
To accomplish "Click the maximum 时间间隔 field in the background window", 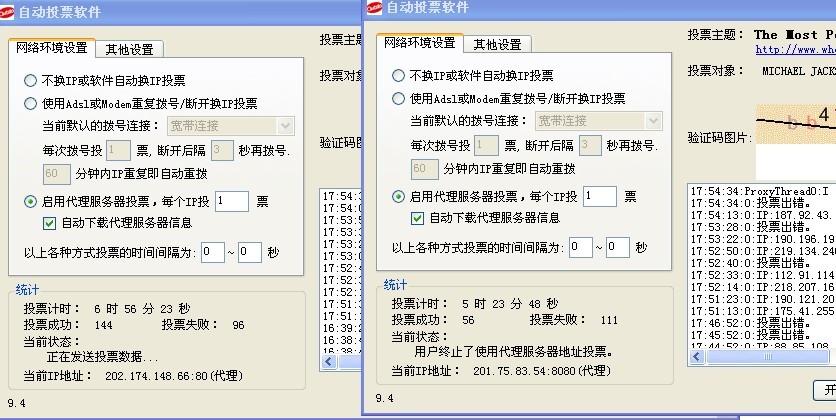I will tap(250, 252).
